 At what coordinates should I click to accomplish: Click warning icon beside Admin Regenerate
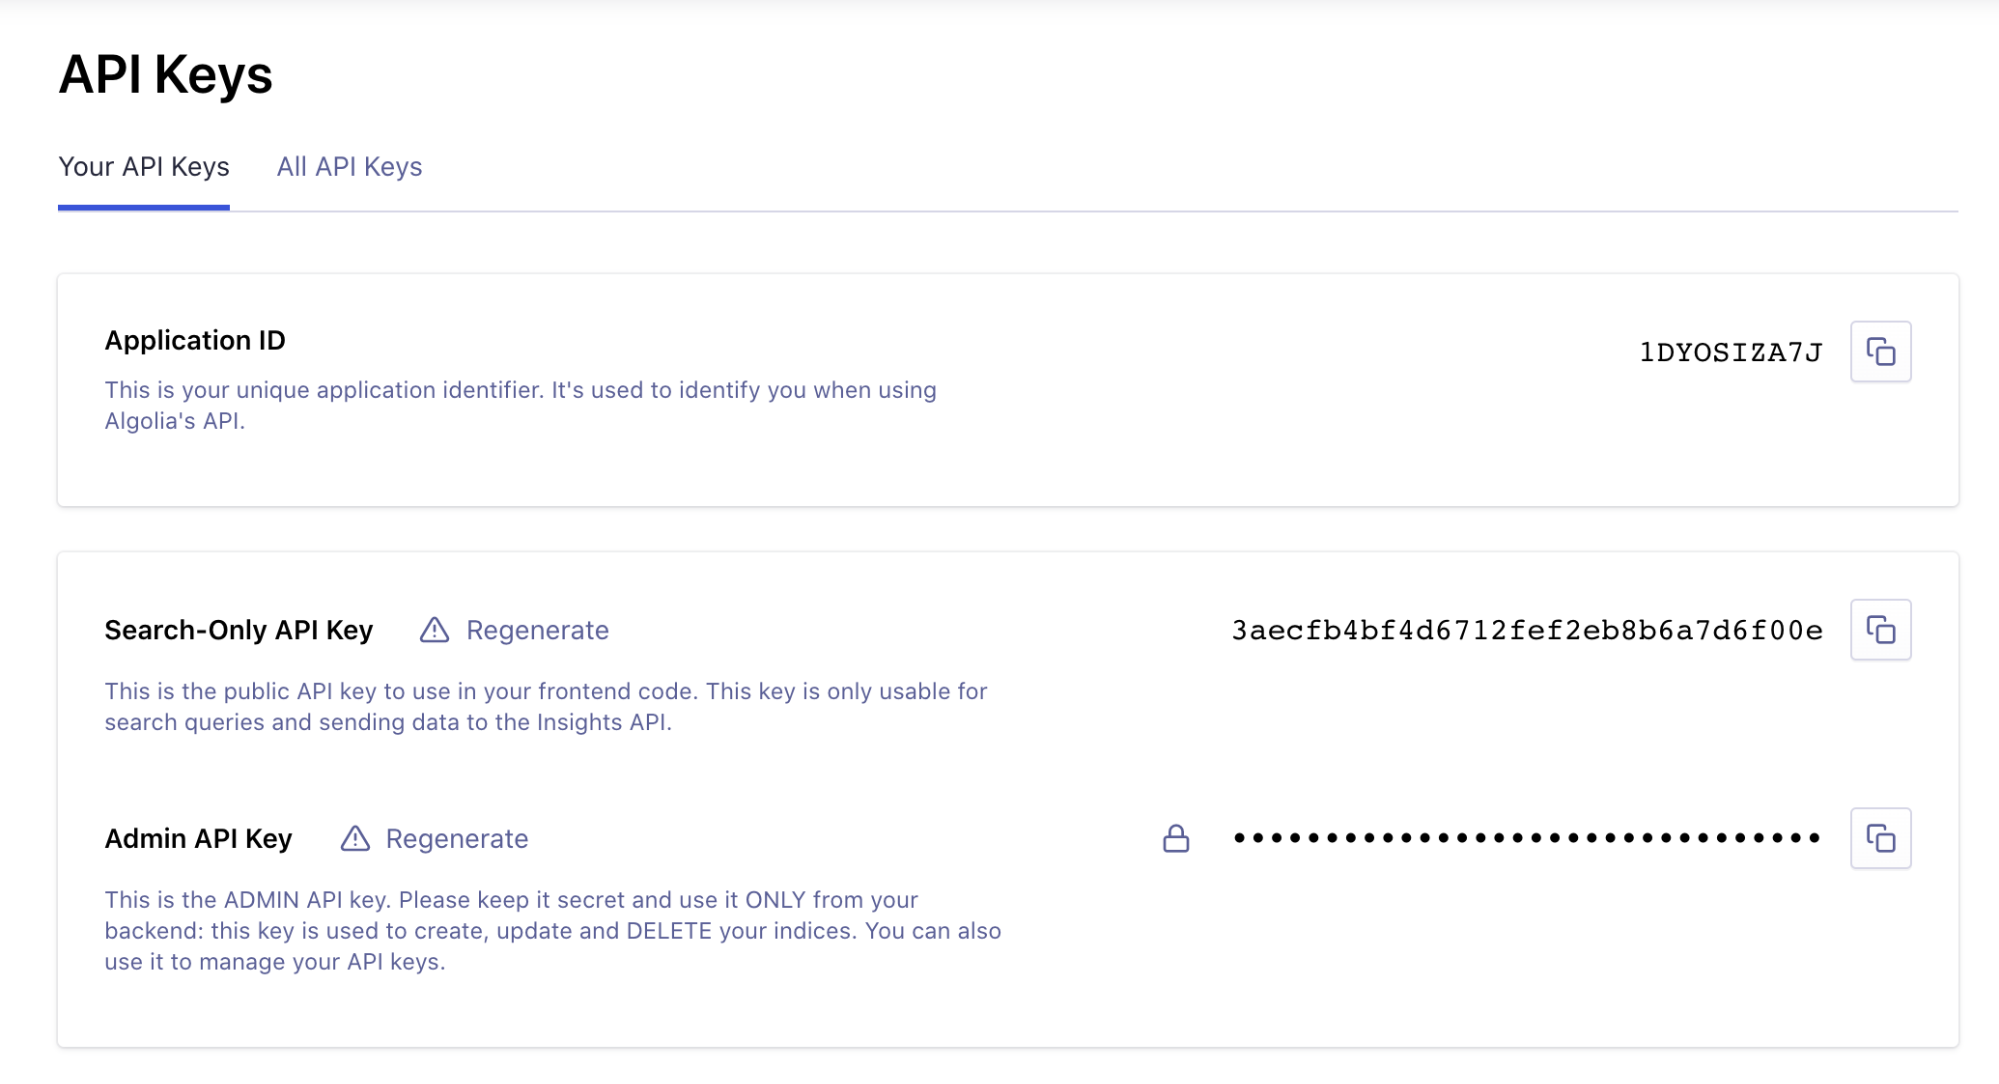pyautogui.click(x=355, y=838)
